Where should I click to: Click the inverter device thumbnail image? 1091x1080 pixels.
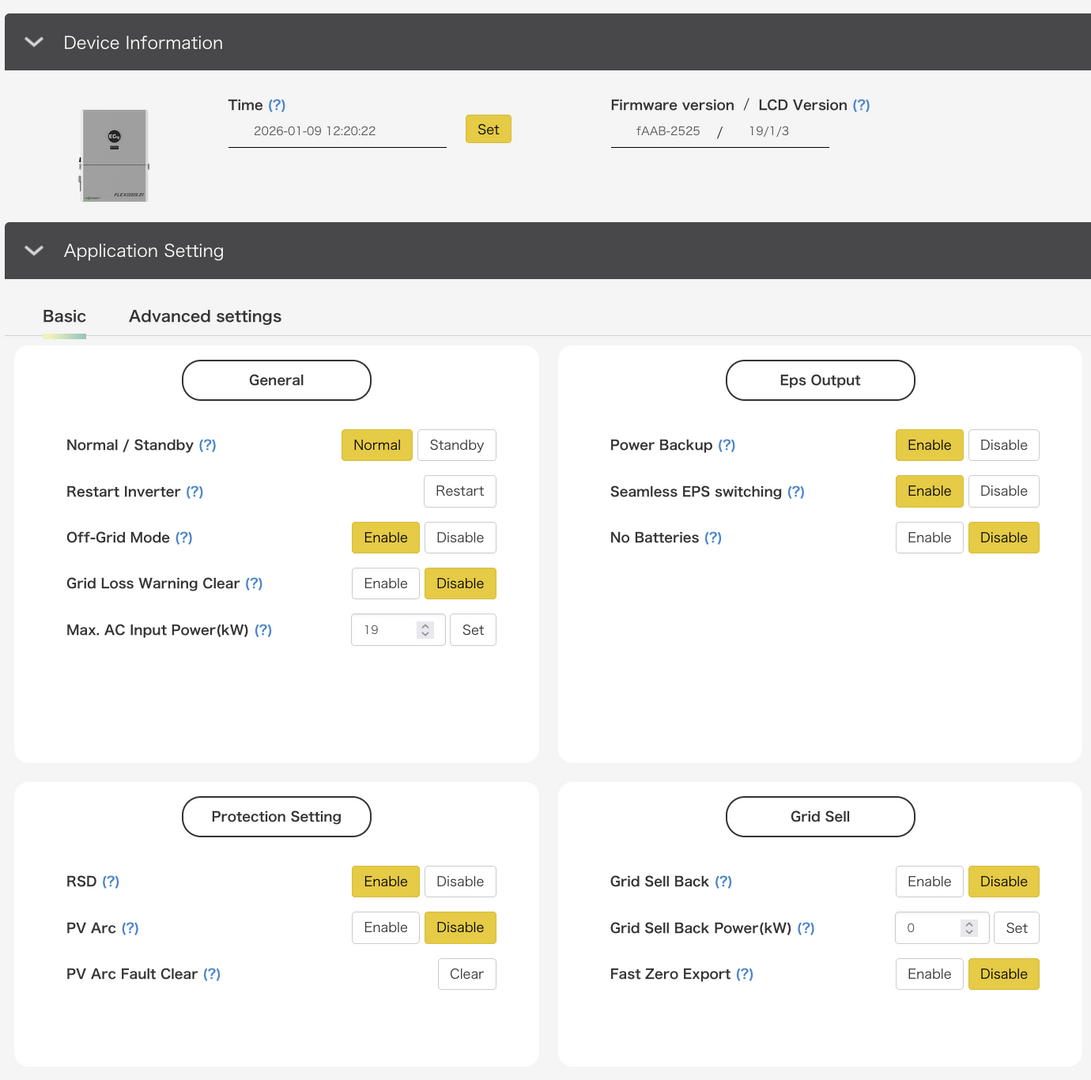114,155
